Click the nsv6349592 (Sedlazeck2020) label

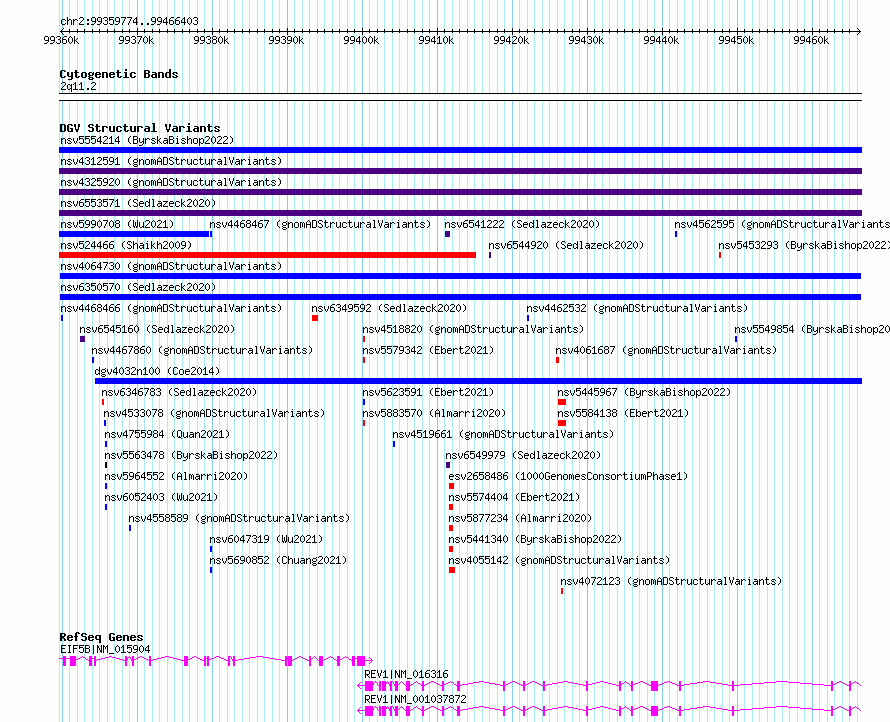click(x=389, y=308)
